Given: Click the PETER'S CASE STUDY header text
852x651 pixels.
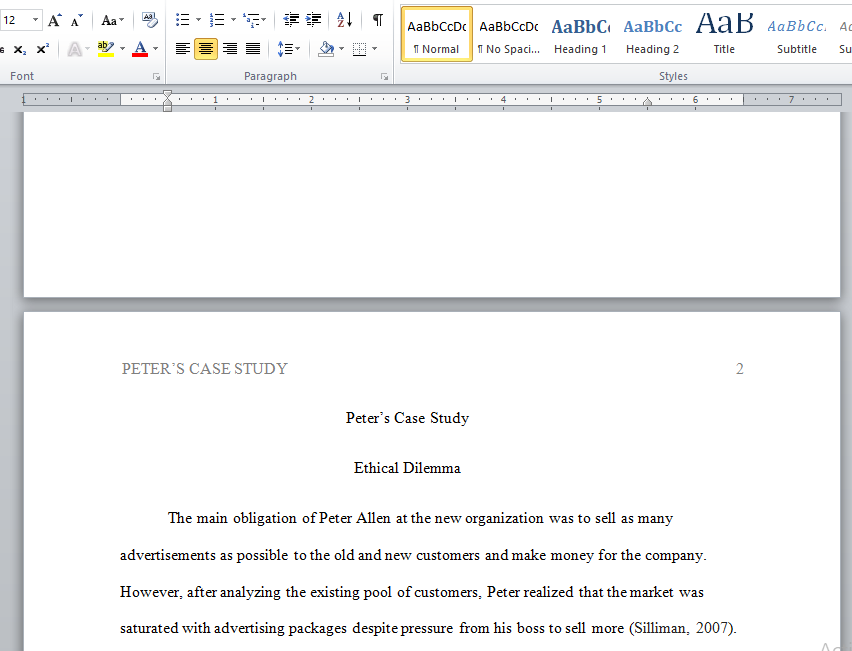Looking at the screenshot, I should tap(204, 369).
